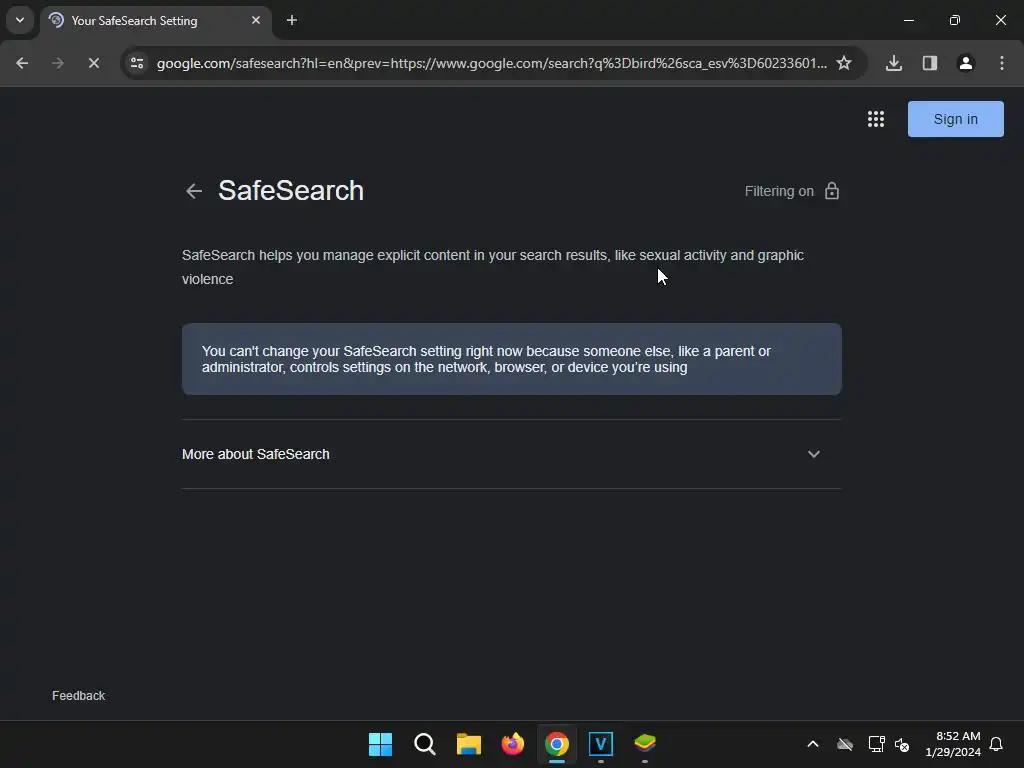The image size is (1024, 768).
Task: Click the SafeSearch page heading
Action: point(291,191)
